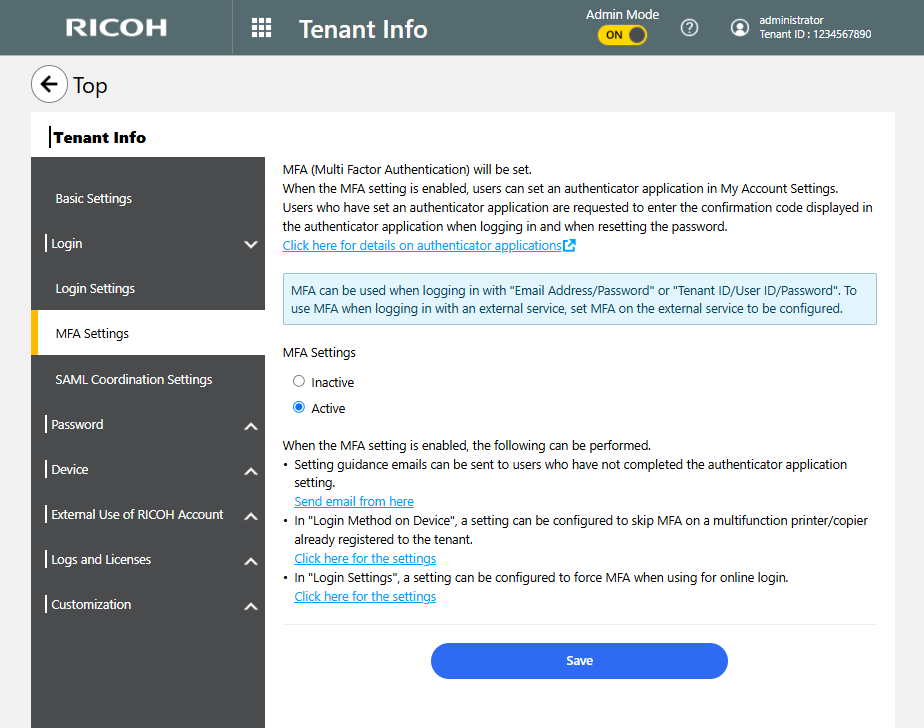Expand the Password section
924x728 pixels.
(x=251, y=425)
